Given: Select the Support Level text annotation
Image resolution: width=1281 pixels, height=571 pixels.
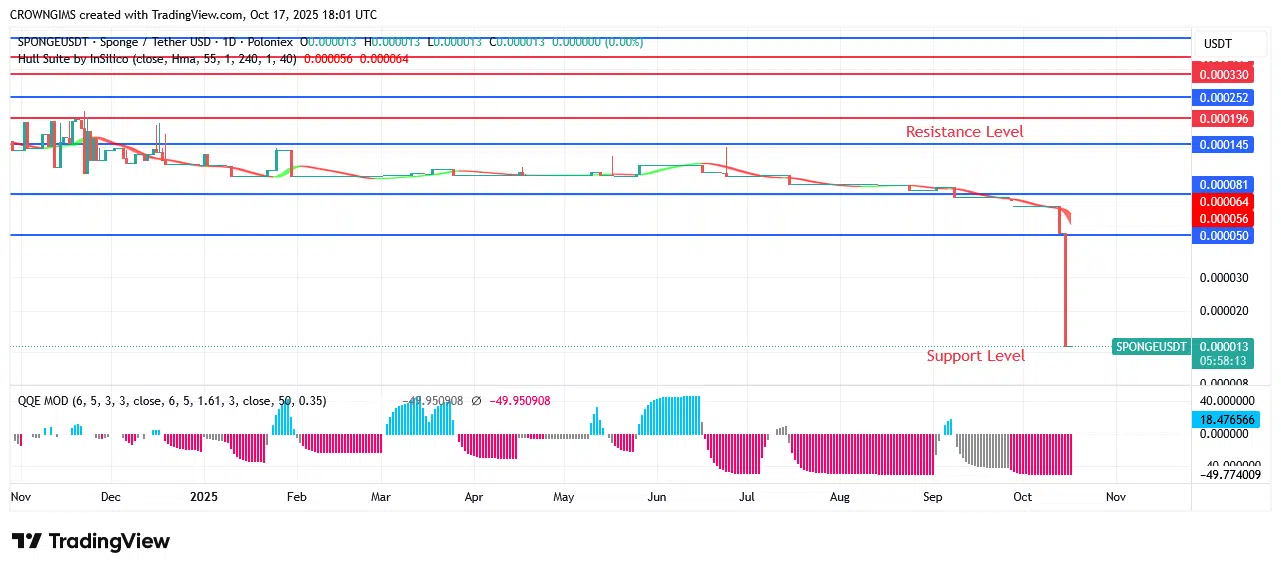Looking at the screenshot, I should (x=975, y=356).
